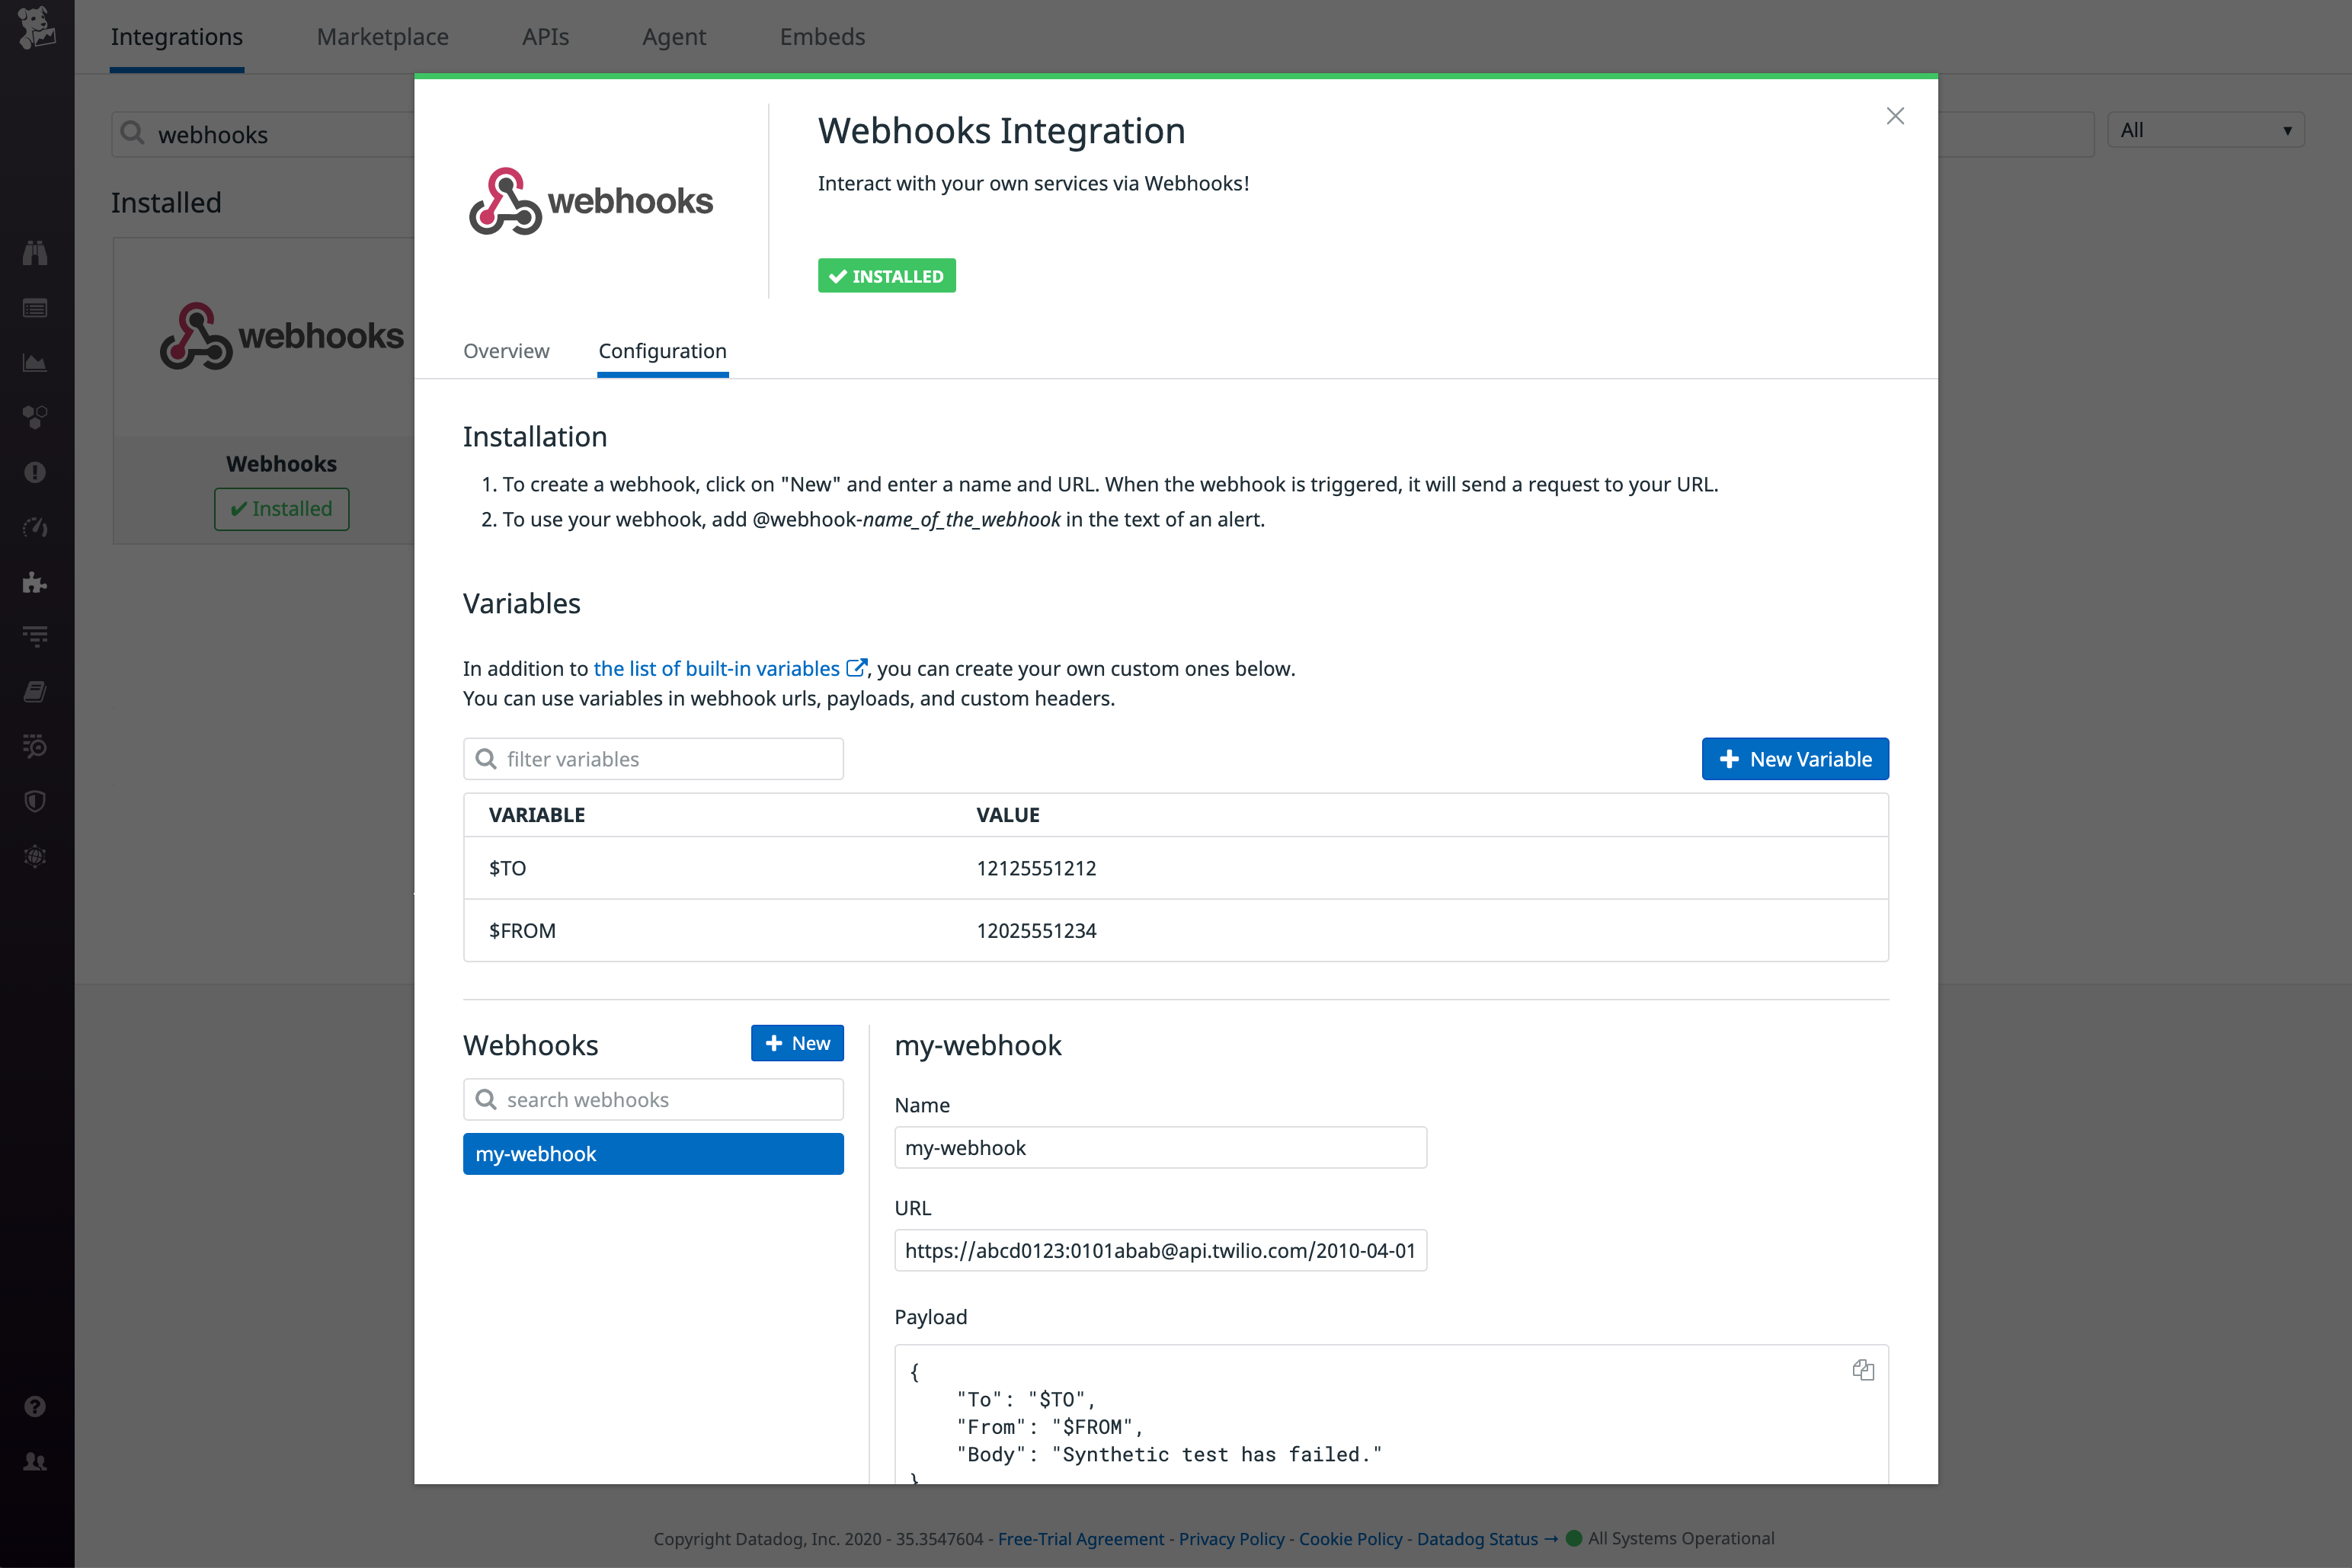Open the Marketplace menu item

tap(382, 36)
